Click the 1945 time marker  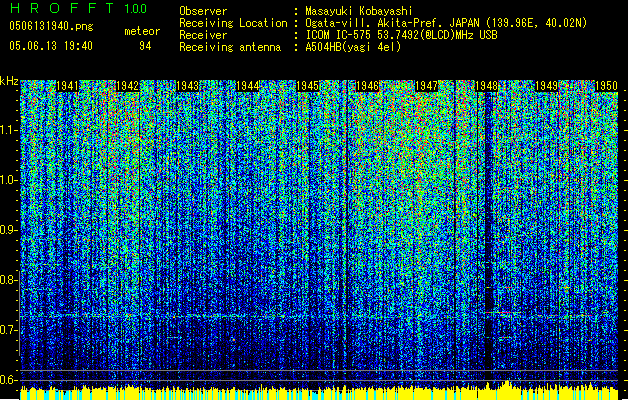tap(308, 86)
